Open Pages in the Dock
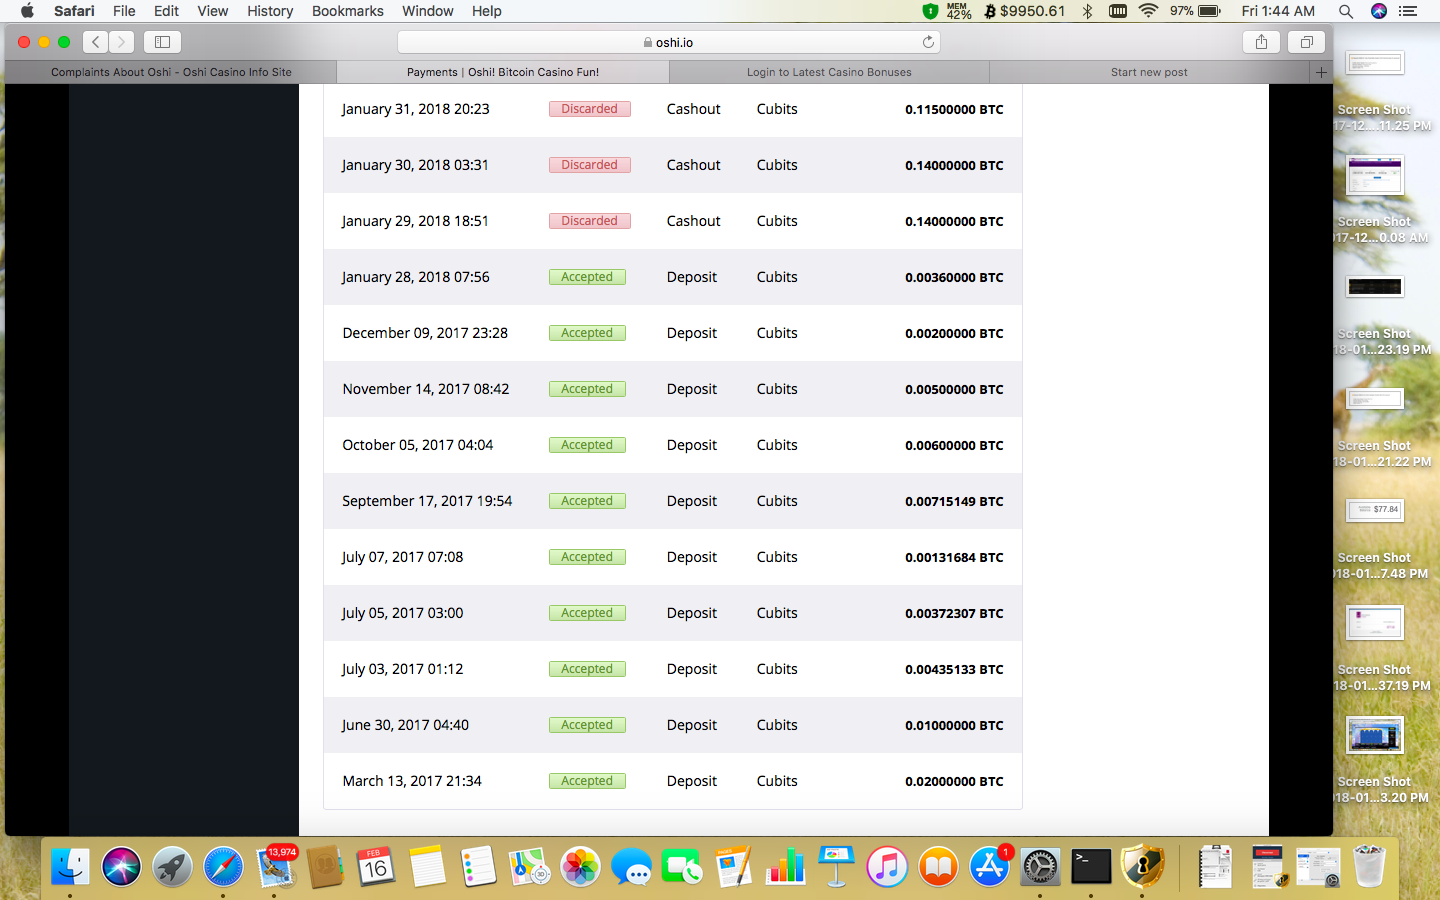Image resolution: width=1440 pixels, height=900 pixels. pos(733,866)
